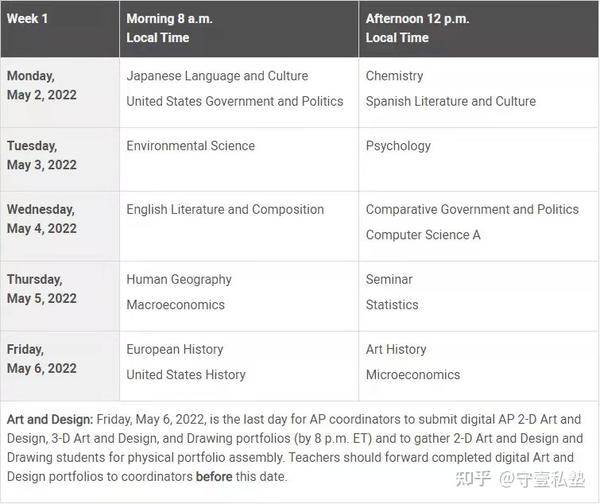The width and height of the screenshot is (600, 504).
Task: Click Spanish Literature and Culture
Action: [x=450, y=101]
